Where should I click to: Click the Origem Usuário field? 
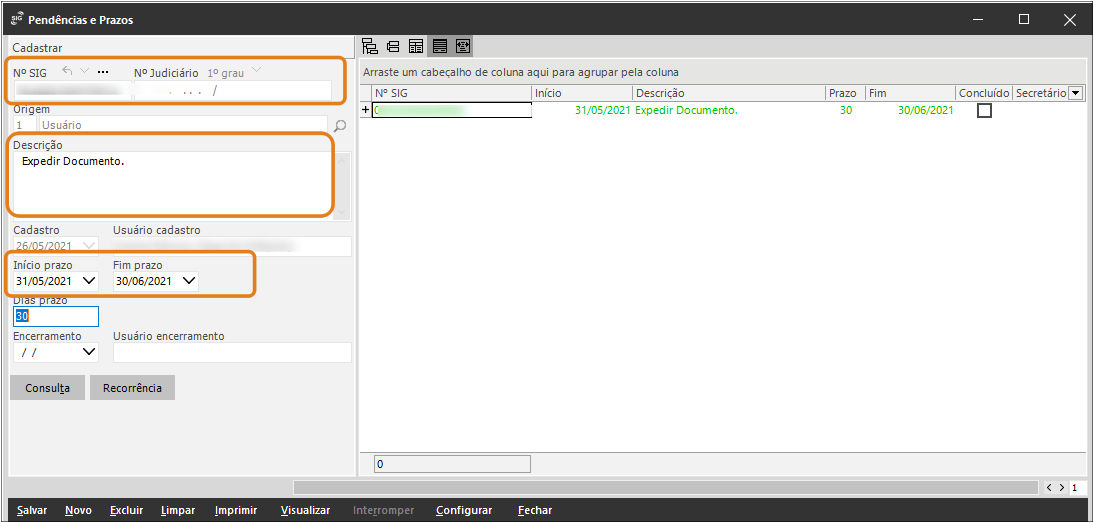coord(183,126)
